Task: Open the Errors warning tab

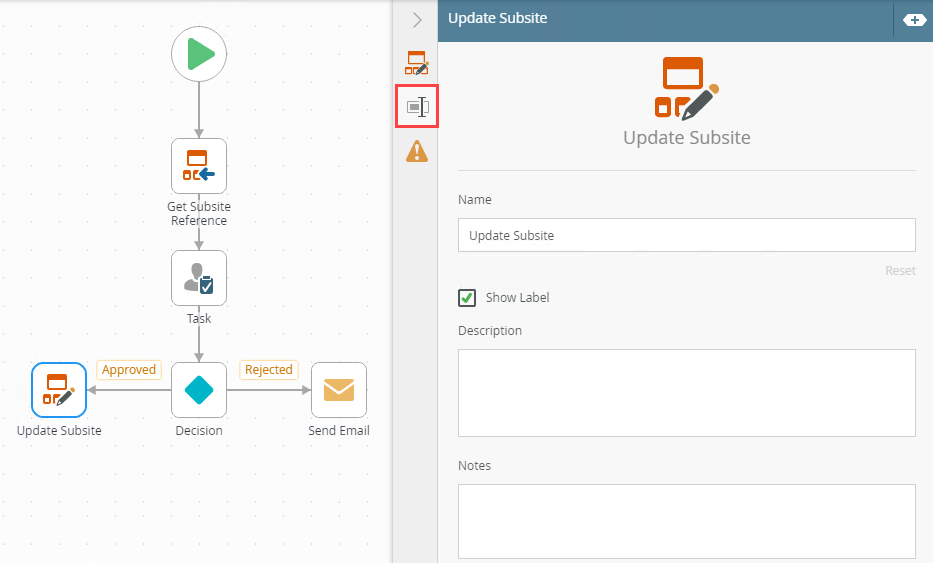Action: click(417, 151)
